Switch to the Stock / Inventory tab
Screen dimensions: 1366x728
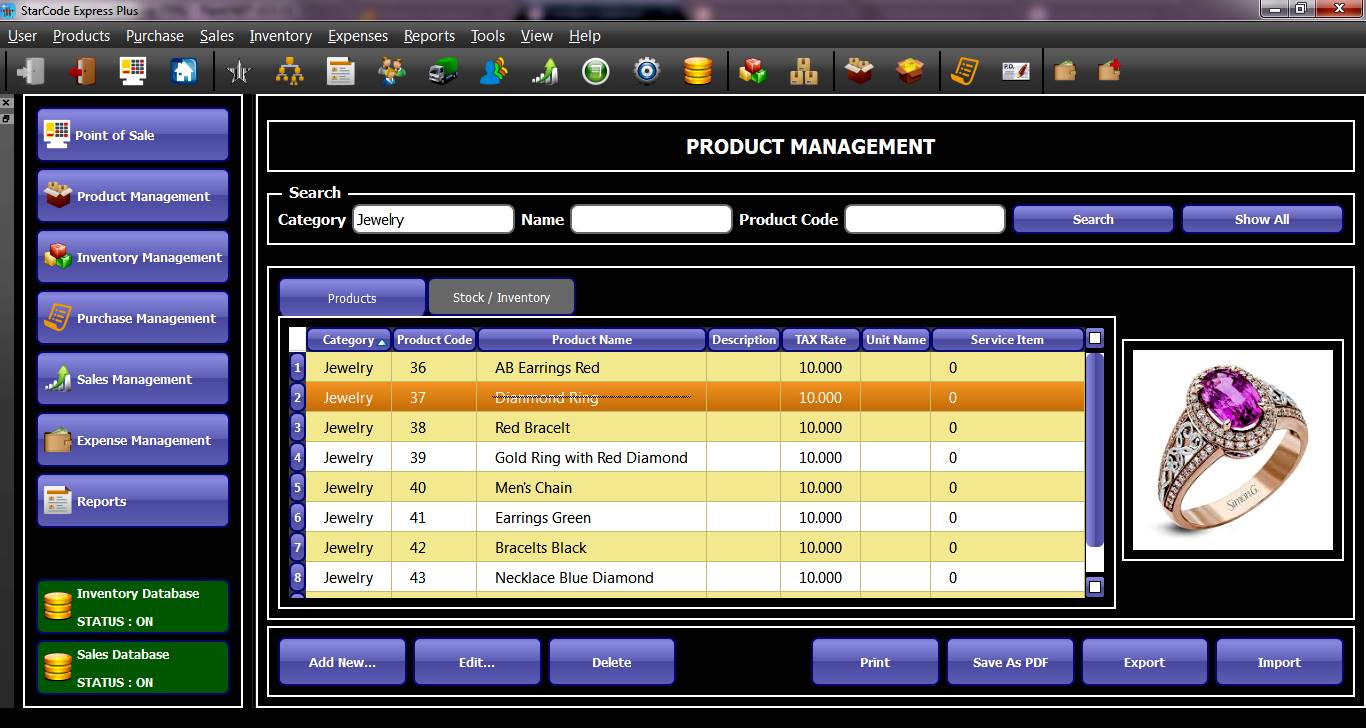tap(501, 297)
